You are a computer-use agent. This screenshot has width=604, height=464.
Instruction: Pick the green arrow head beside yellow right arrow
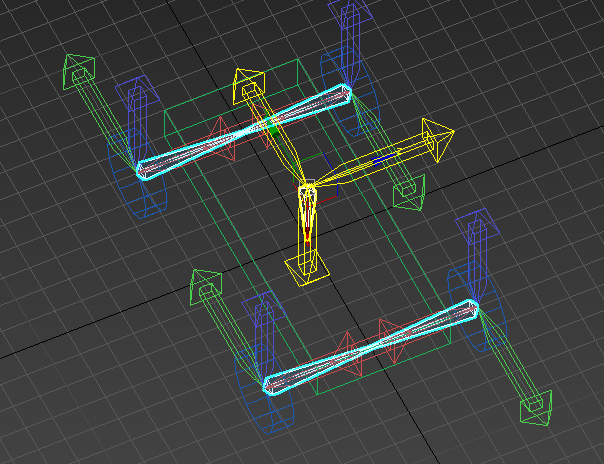(x=409, y=193)
